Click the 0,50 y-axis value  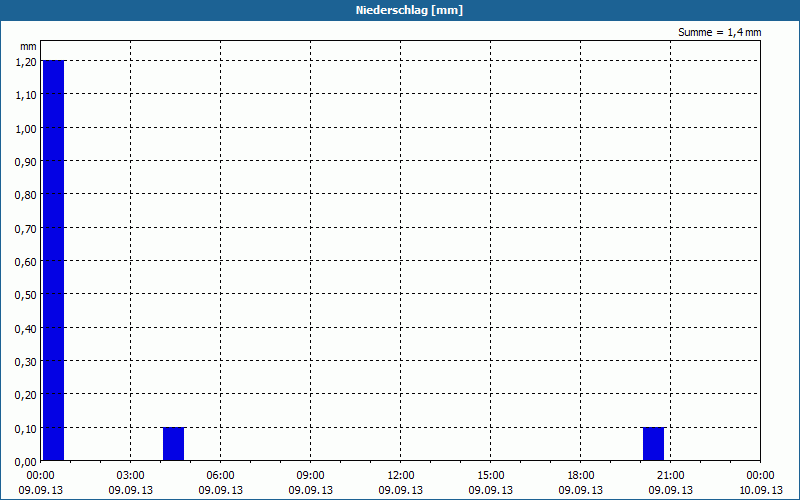tap(26, 295)
